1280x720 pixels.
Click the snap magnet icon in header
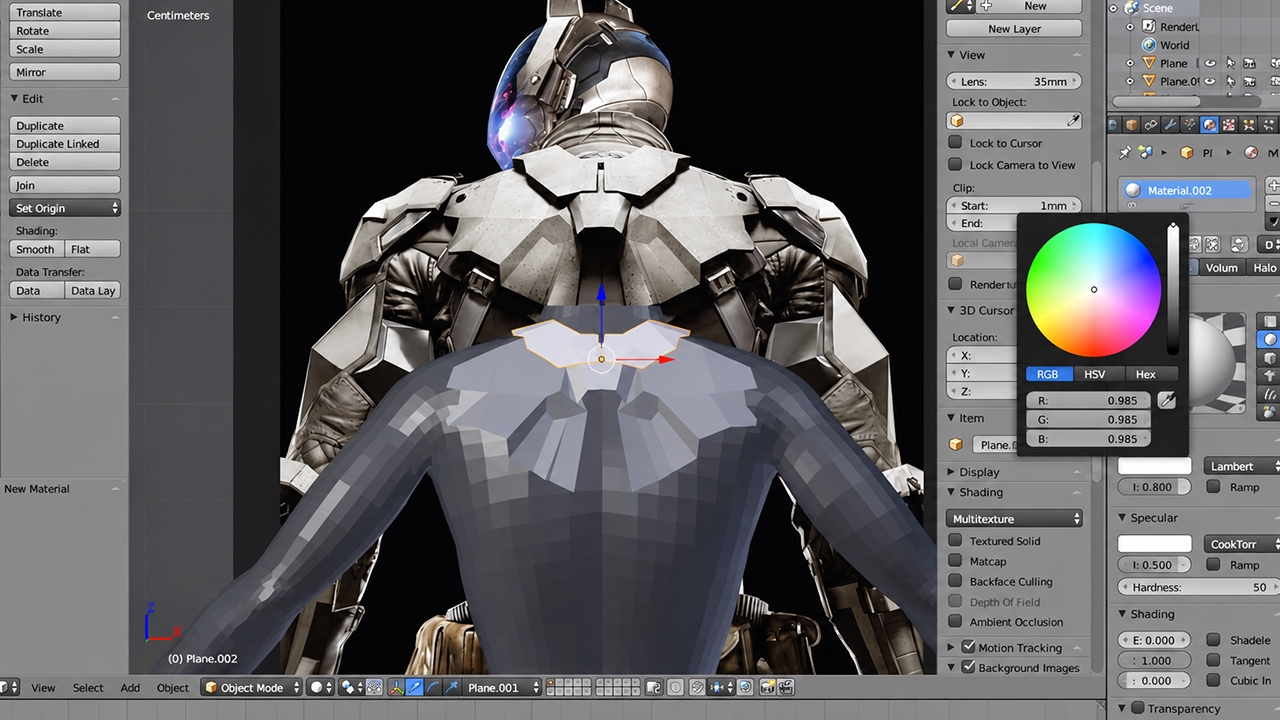pos(698,687)
